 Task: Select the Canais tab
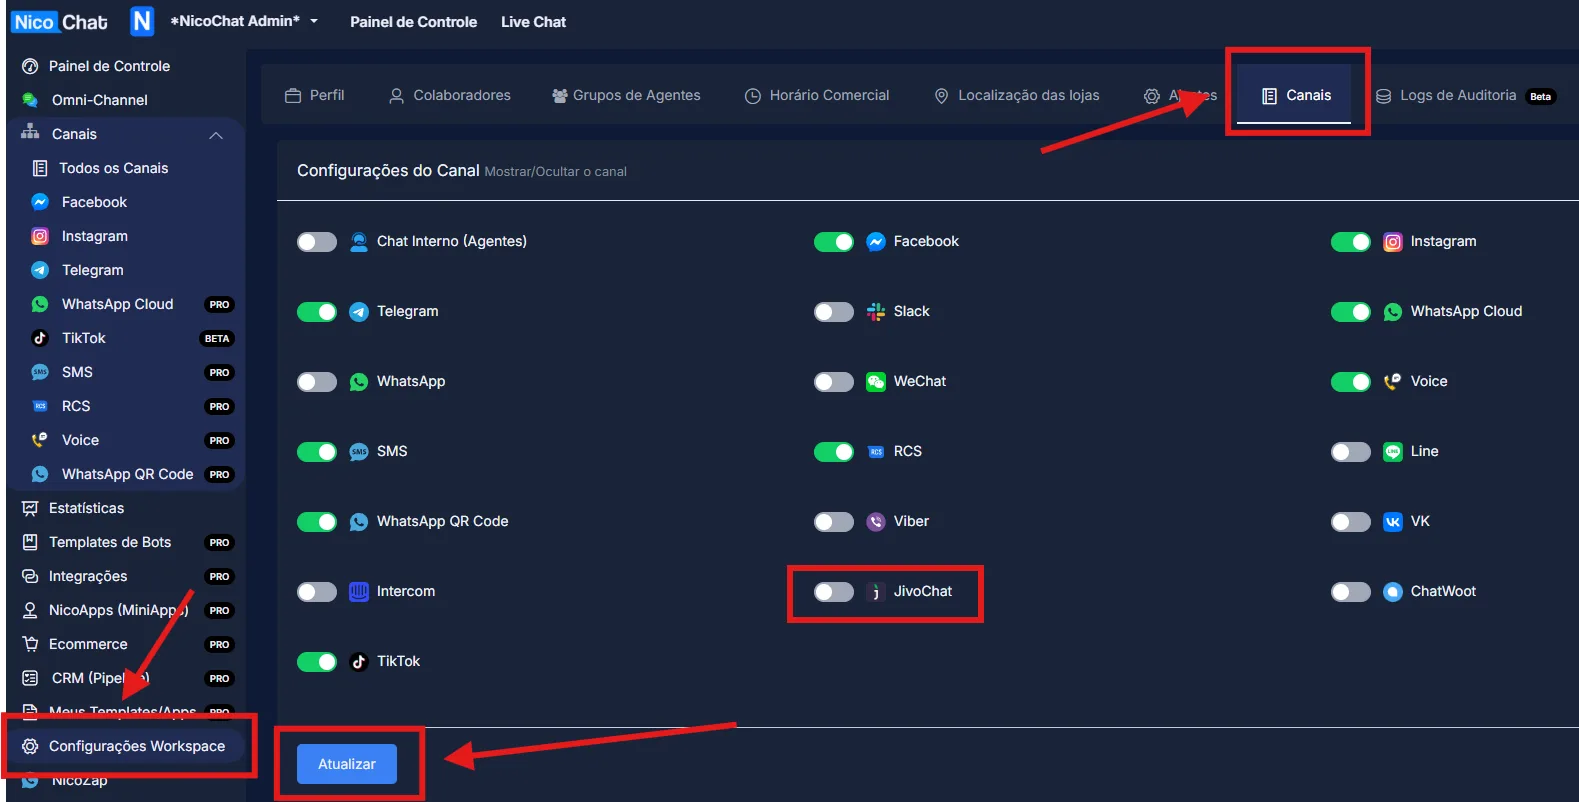pos(1296,95)
